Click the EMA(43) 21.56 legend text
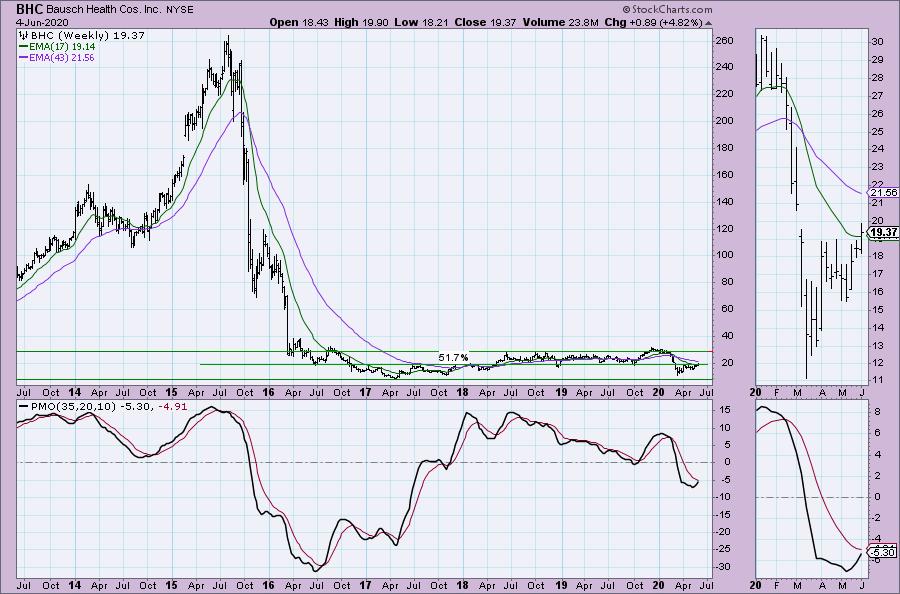This screenshot has height=594, width=900. pos(63,57)
